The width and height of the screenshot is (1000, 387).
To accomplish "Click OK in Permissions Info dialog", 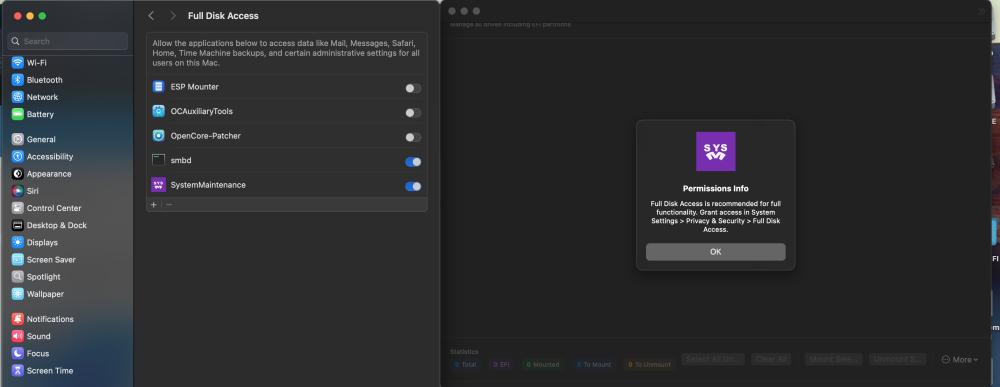I will pyautogui.click(x=716, y=252).
